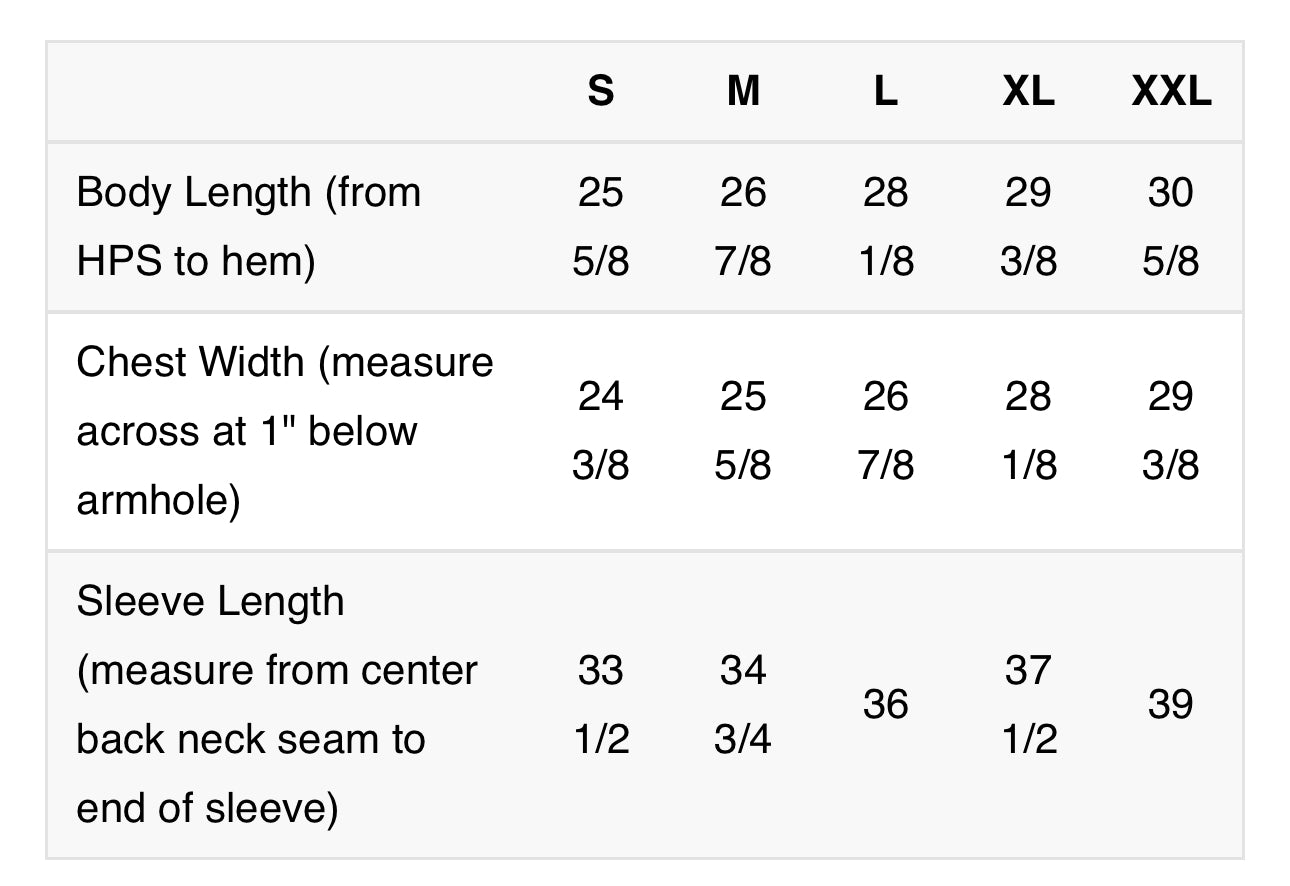This screenshot has width=1290, height=886.
Task: Click the S size column header
Action: point(600,92)
